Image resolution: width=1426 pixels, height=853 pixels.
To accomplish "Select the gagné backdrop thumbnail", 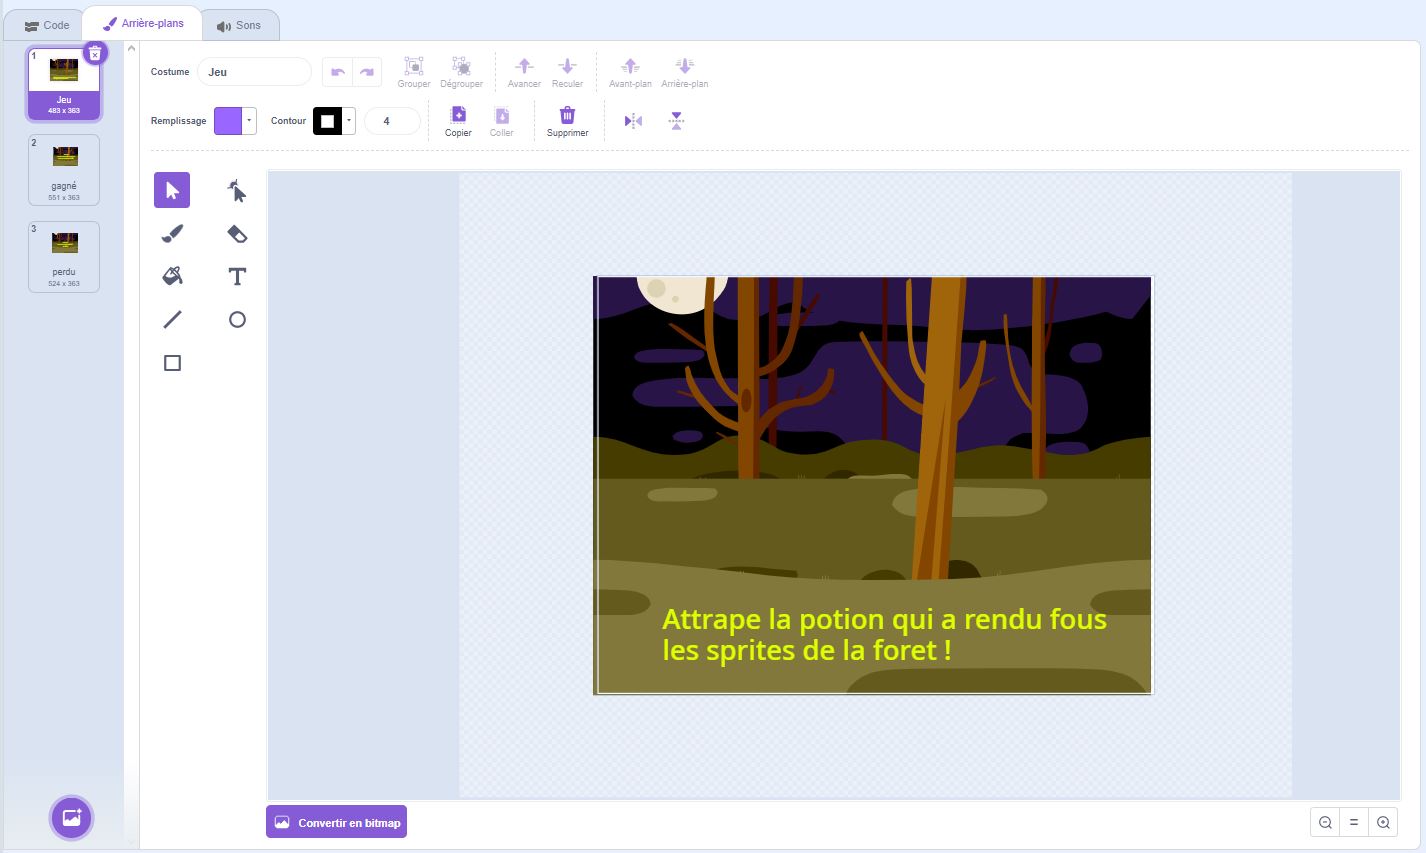I will tap(64, 169).
